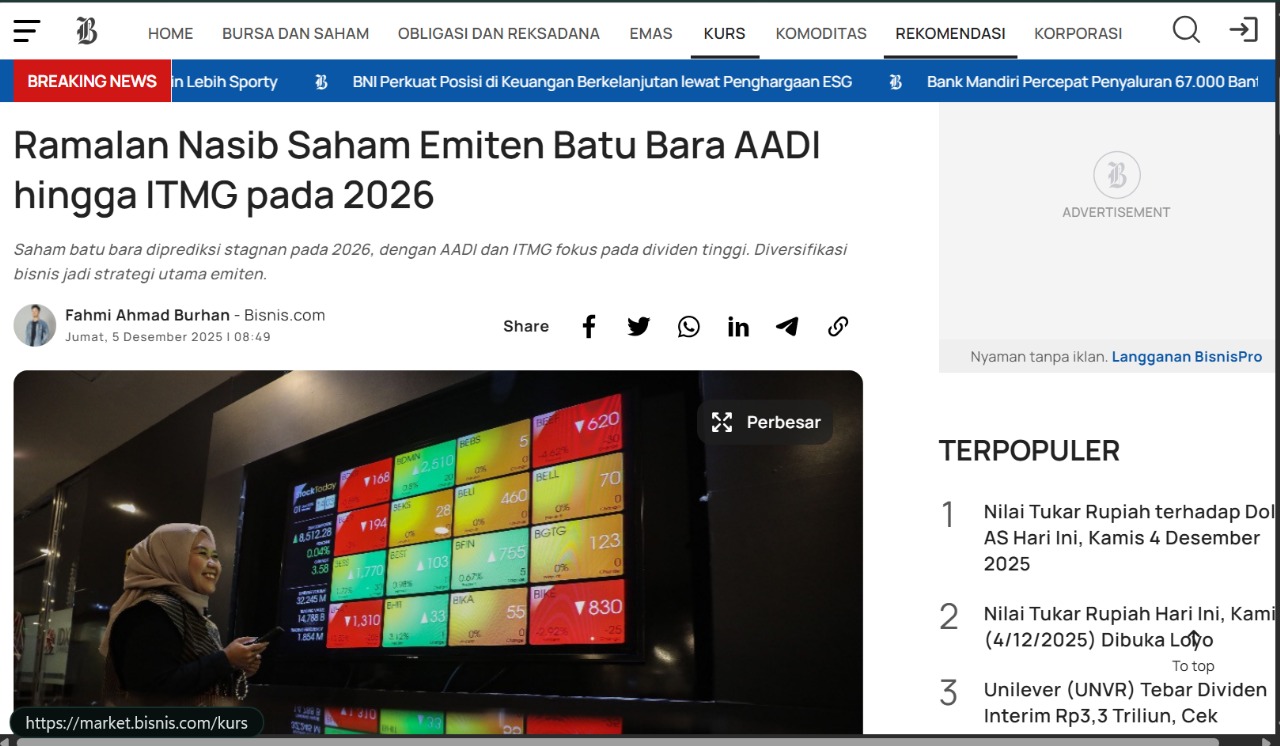Share article on Facebook

pos(589,327)
